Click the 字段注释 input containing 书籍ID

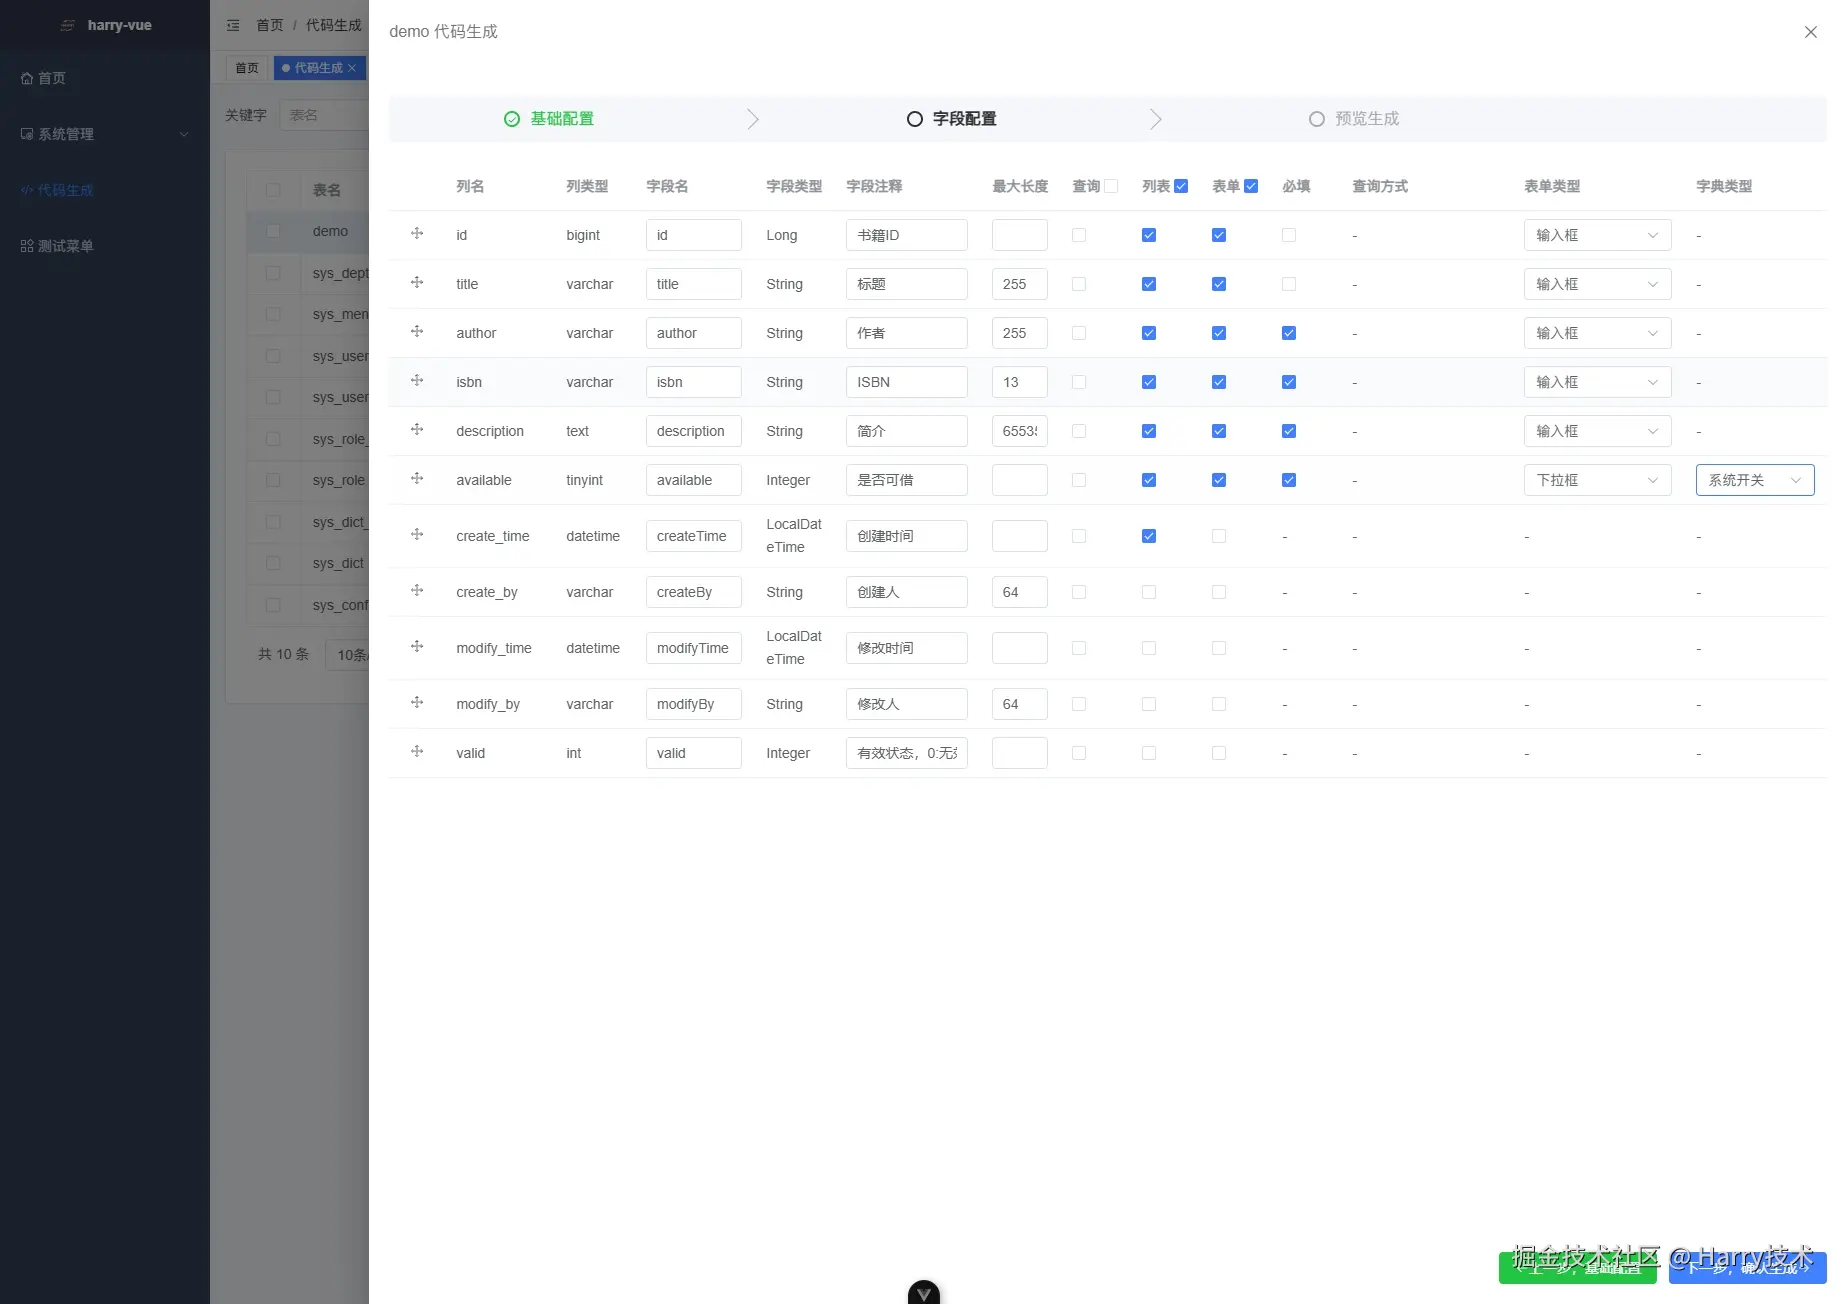tap(906, 235)
